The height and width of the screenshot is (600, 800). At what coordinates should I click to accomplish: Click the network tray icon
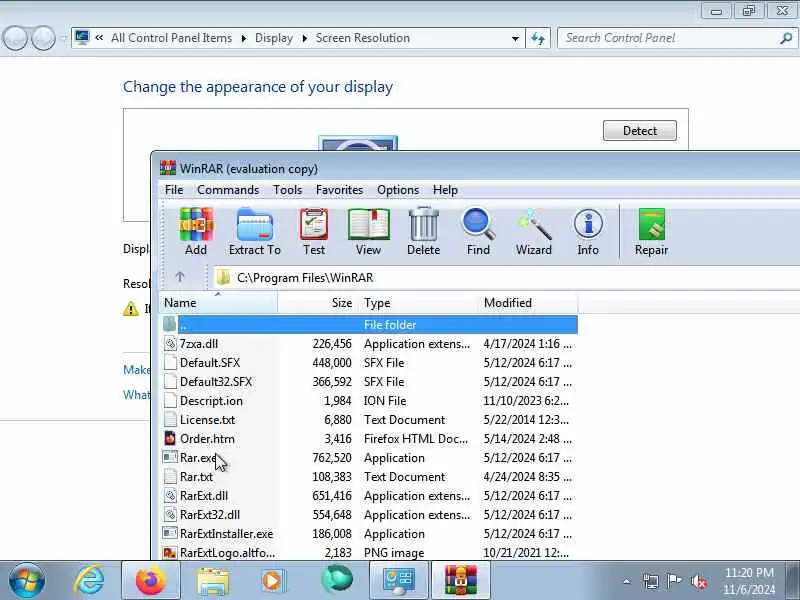click(651, 581)
